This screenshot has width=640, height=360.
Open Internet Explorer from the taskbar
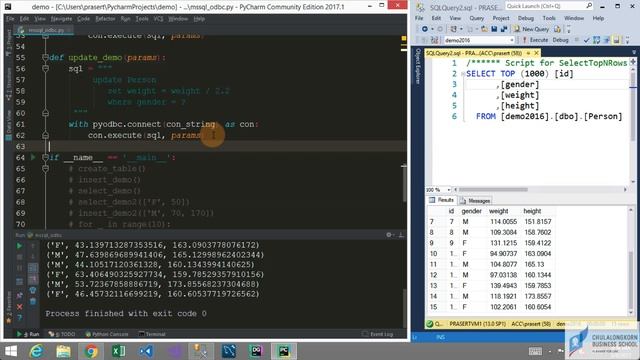[37, 351]
